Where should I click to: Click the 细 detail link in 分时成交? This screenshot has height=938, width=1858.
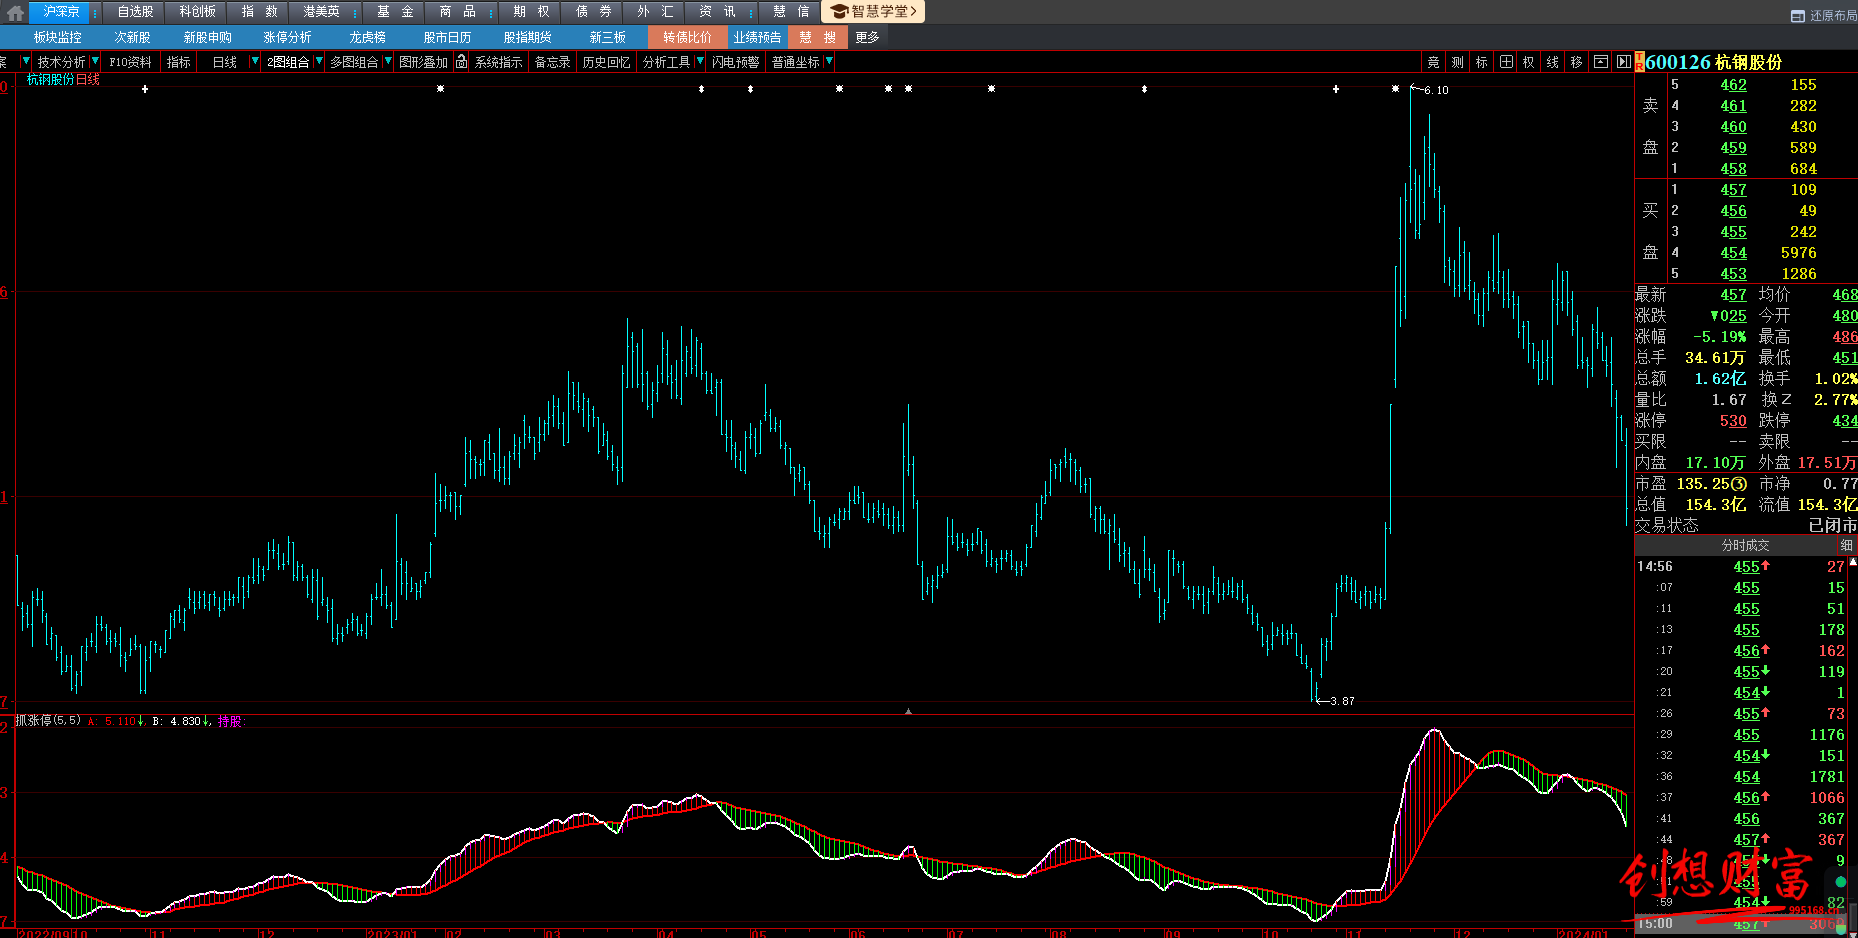click(1846, 545)
